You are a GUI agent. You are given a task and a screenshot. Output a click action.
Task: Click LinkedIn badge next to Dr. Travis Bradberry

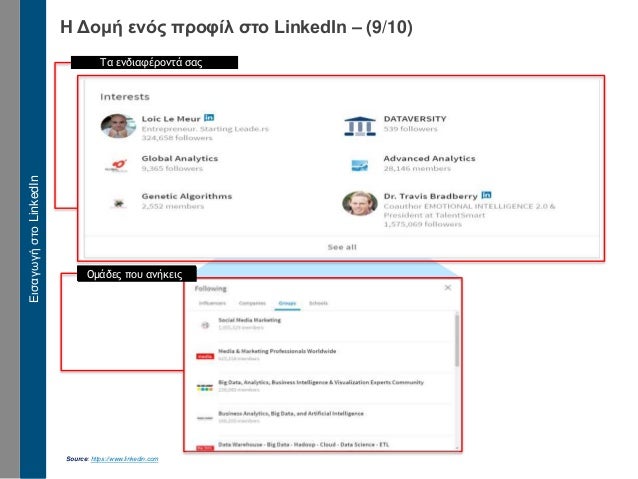[x=486, y=195]
